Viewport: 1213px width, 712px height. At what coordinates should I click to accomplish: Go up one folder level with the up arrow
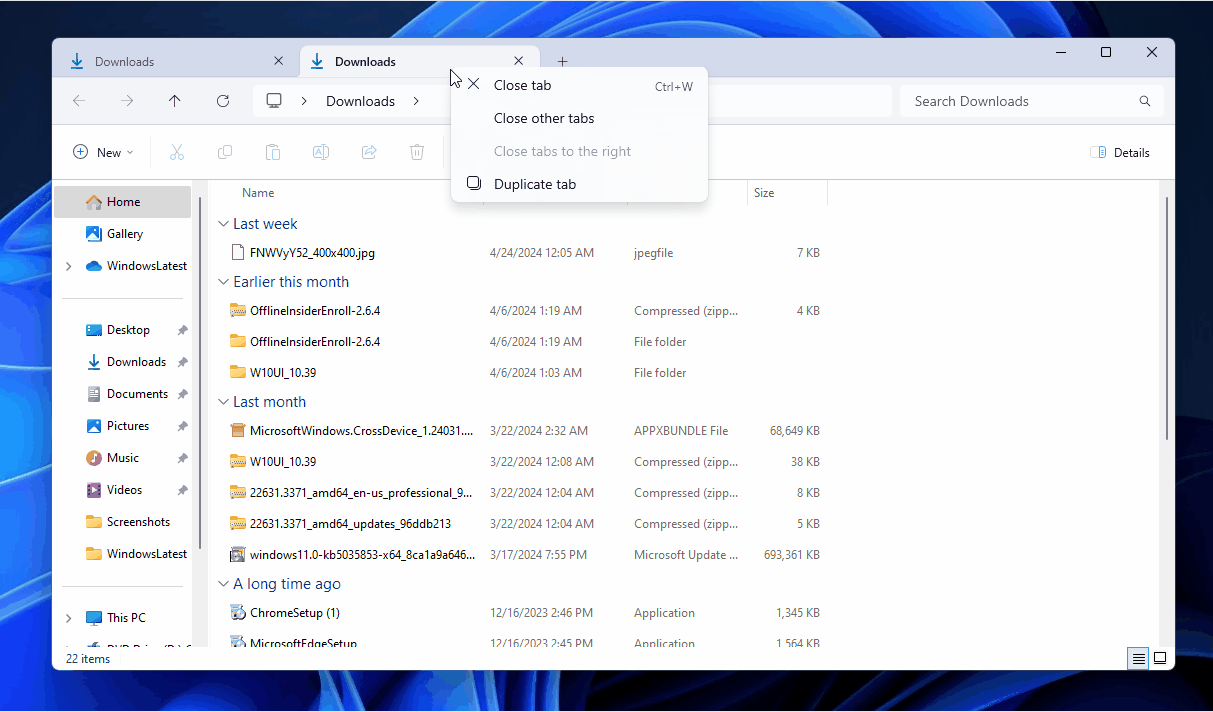tap(174, 100)
